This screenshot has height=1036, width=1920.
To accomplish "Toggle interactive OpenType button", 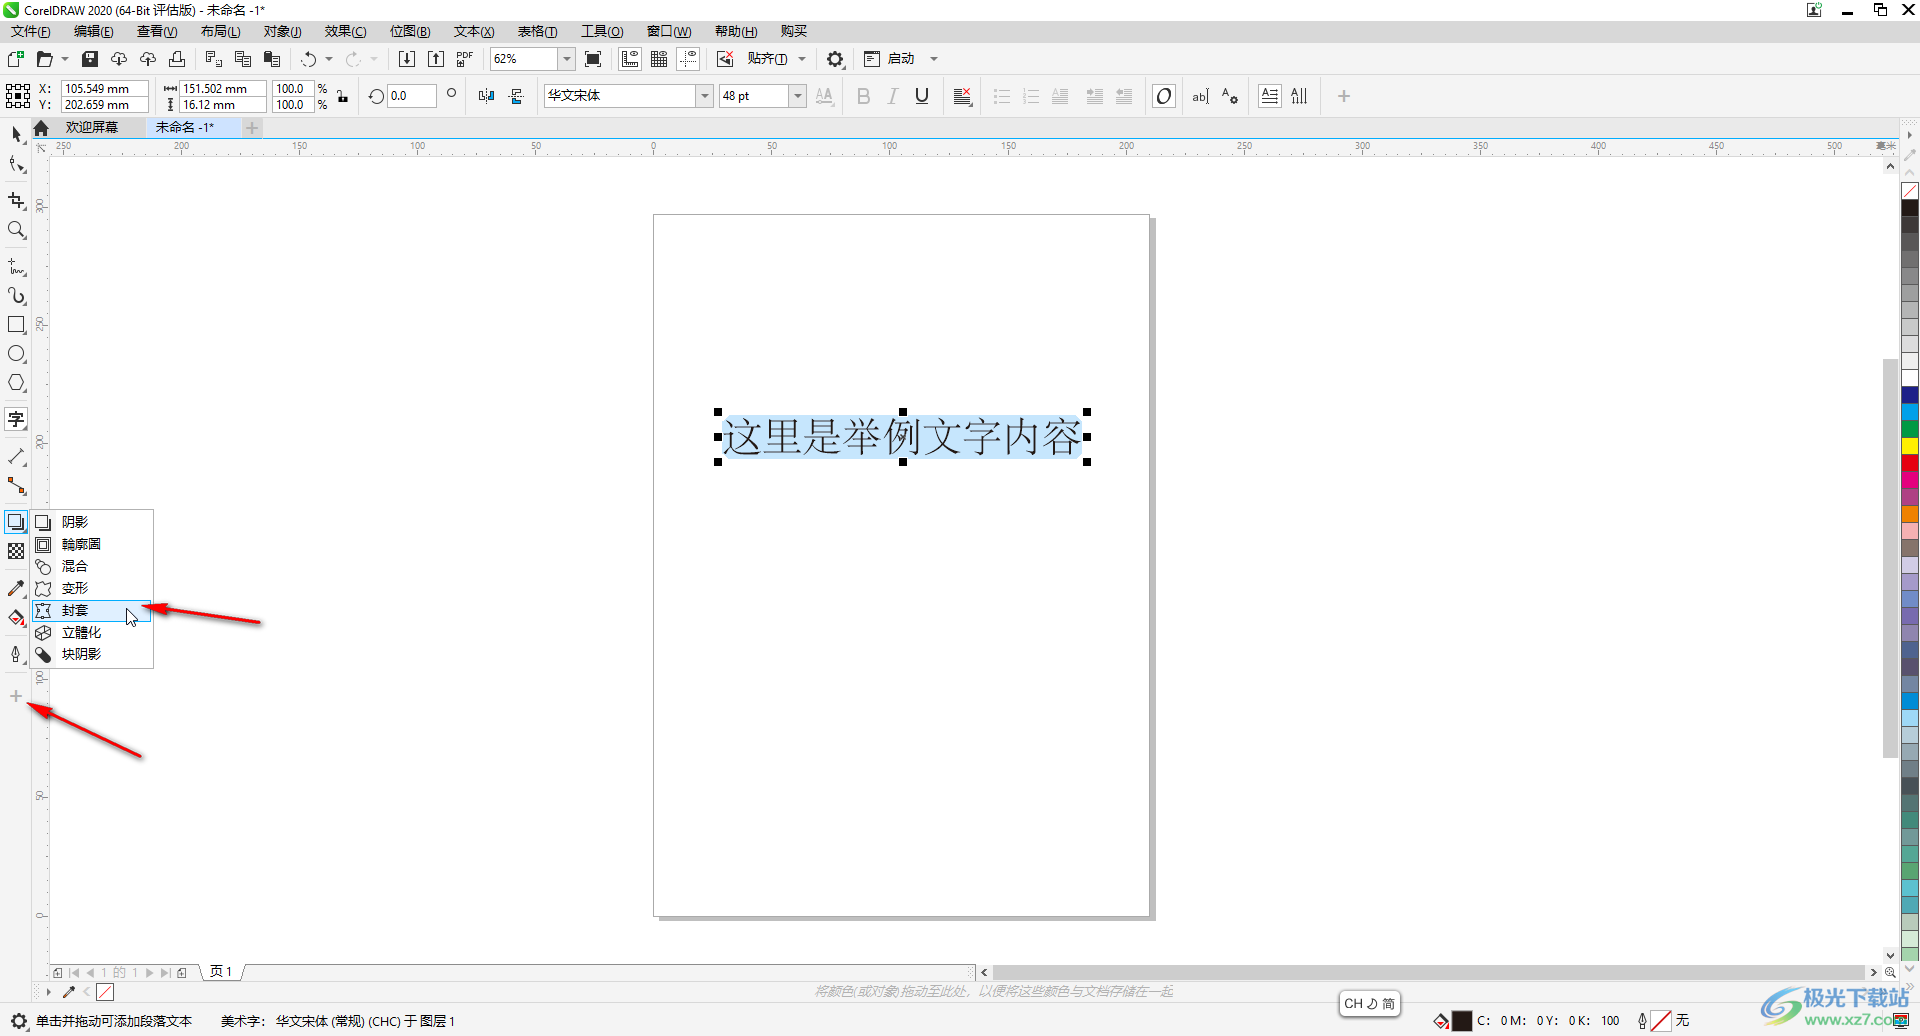I will [1164, 96].
